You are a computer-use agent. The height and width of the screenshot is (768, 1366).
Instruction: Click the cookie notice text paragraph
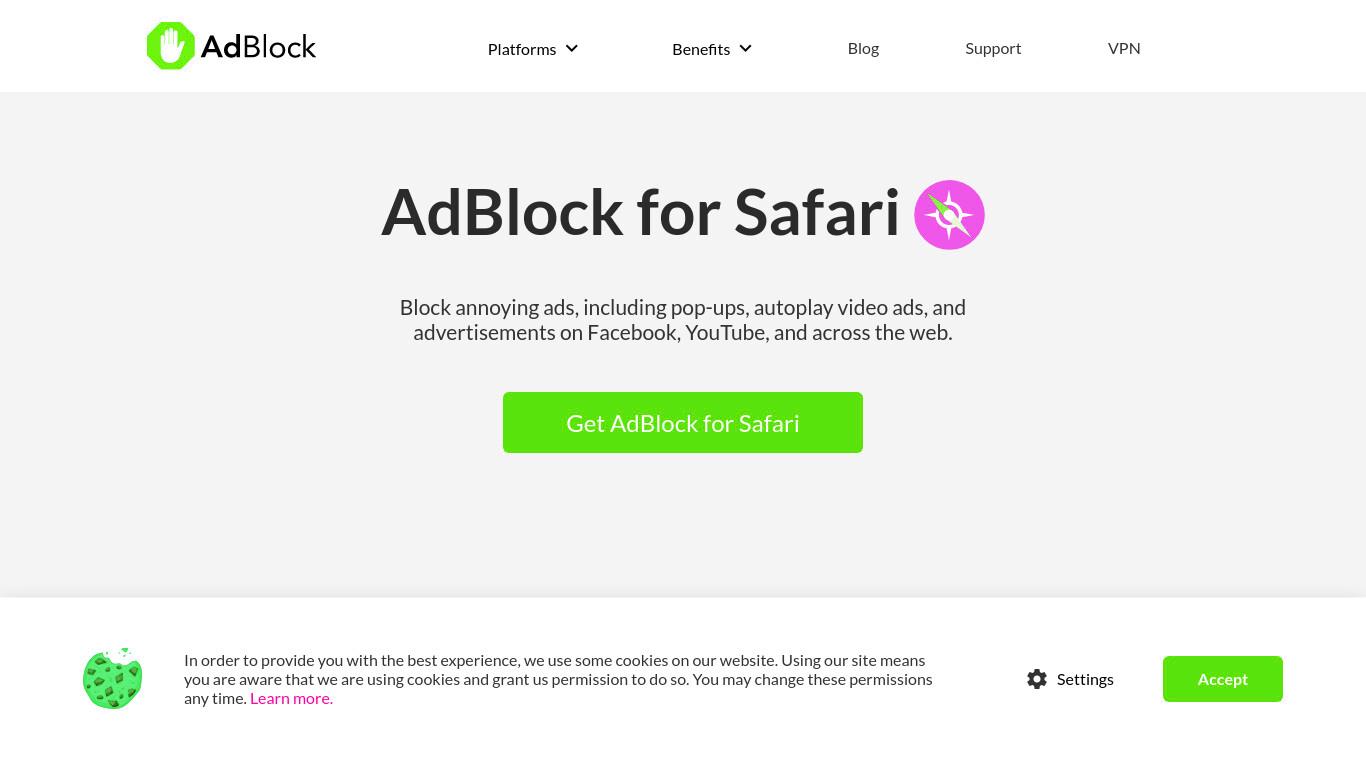click(x=558, y=679)
